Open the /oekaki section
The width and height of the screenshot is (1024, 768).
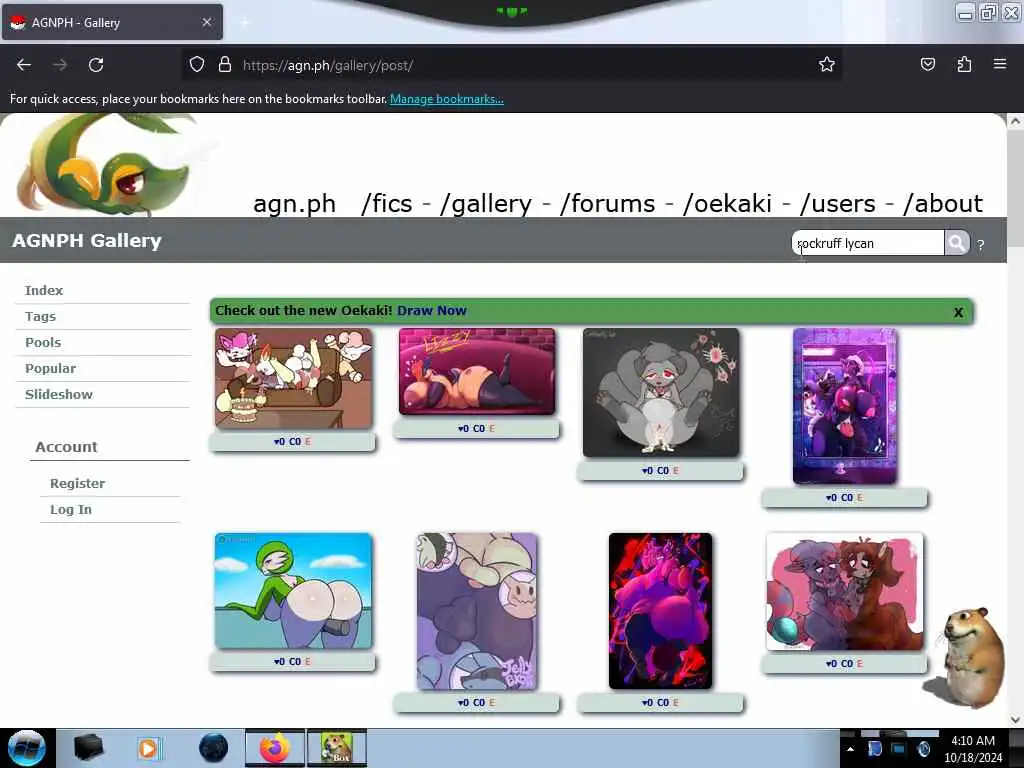pos(727,204)
